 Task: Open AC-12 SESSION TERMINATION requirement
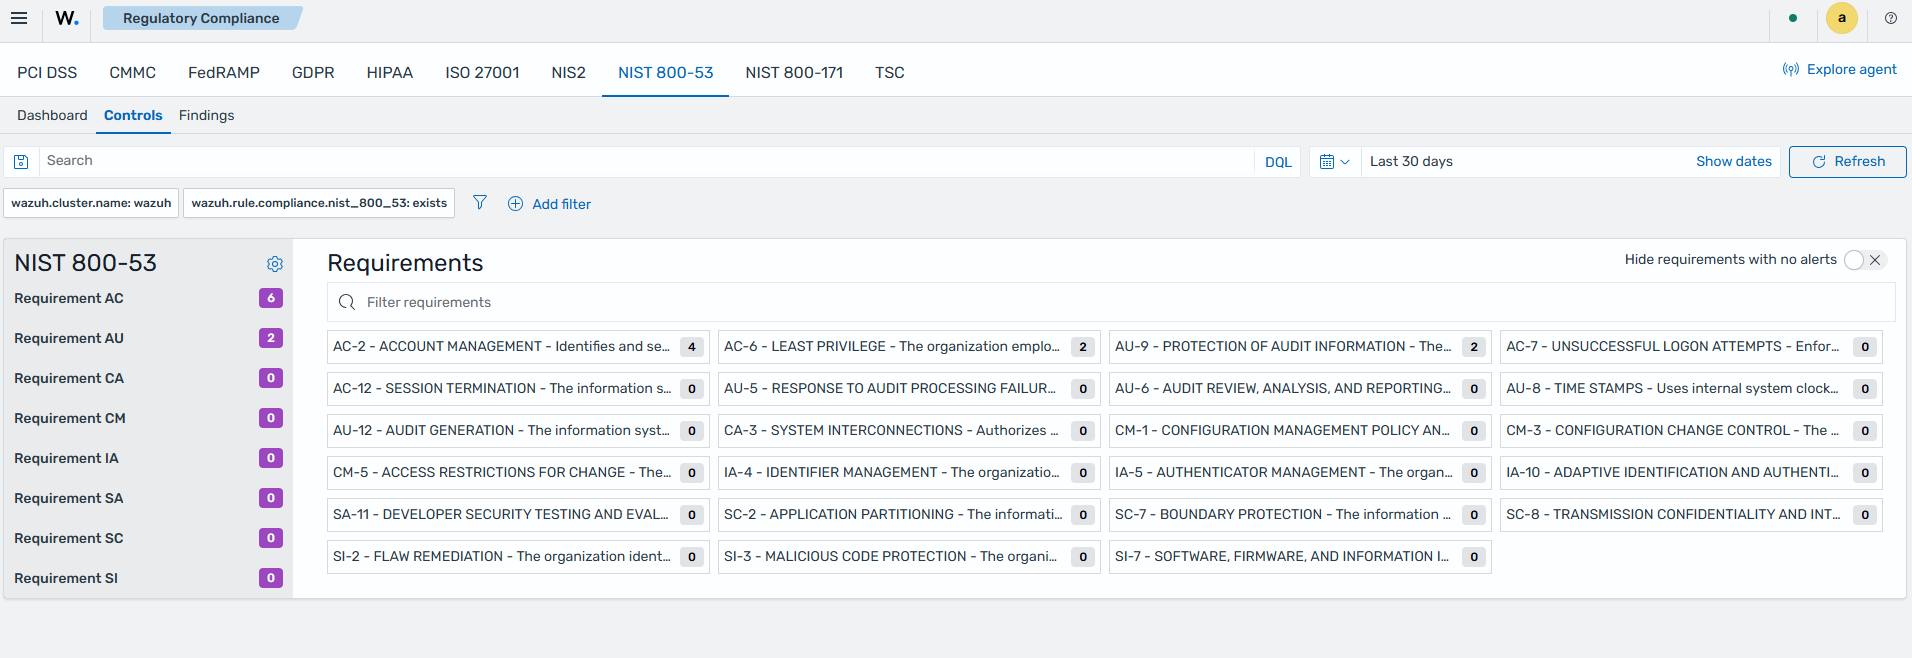(518, 389)
